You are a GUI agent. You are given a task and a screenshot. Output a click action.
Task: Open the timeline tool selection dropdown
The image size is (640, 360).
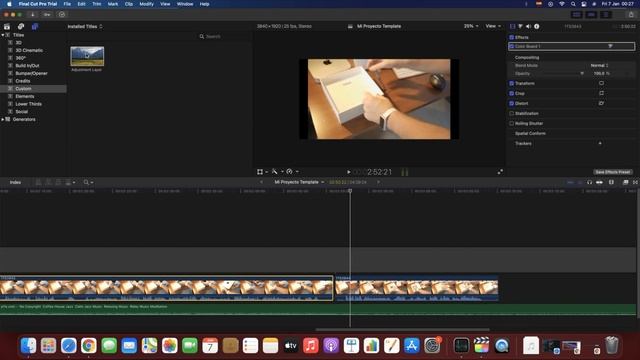[88, 182]
